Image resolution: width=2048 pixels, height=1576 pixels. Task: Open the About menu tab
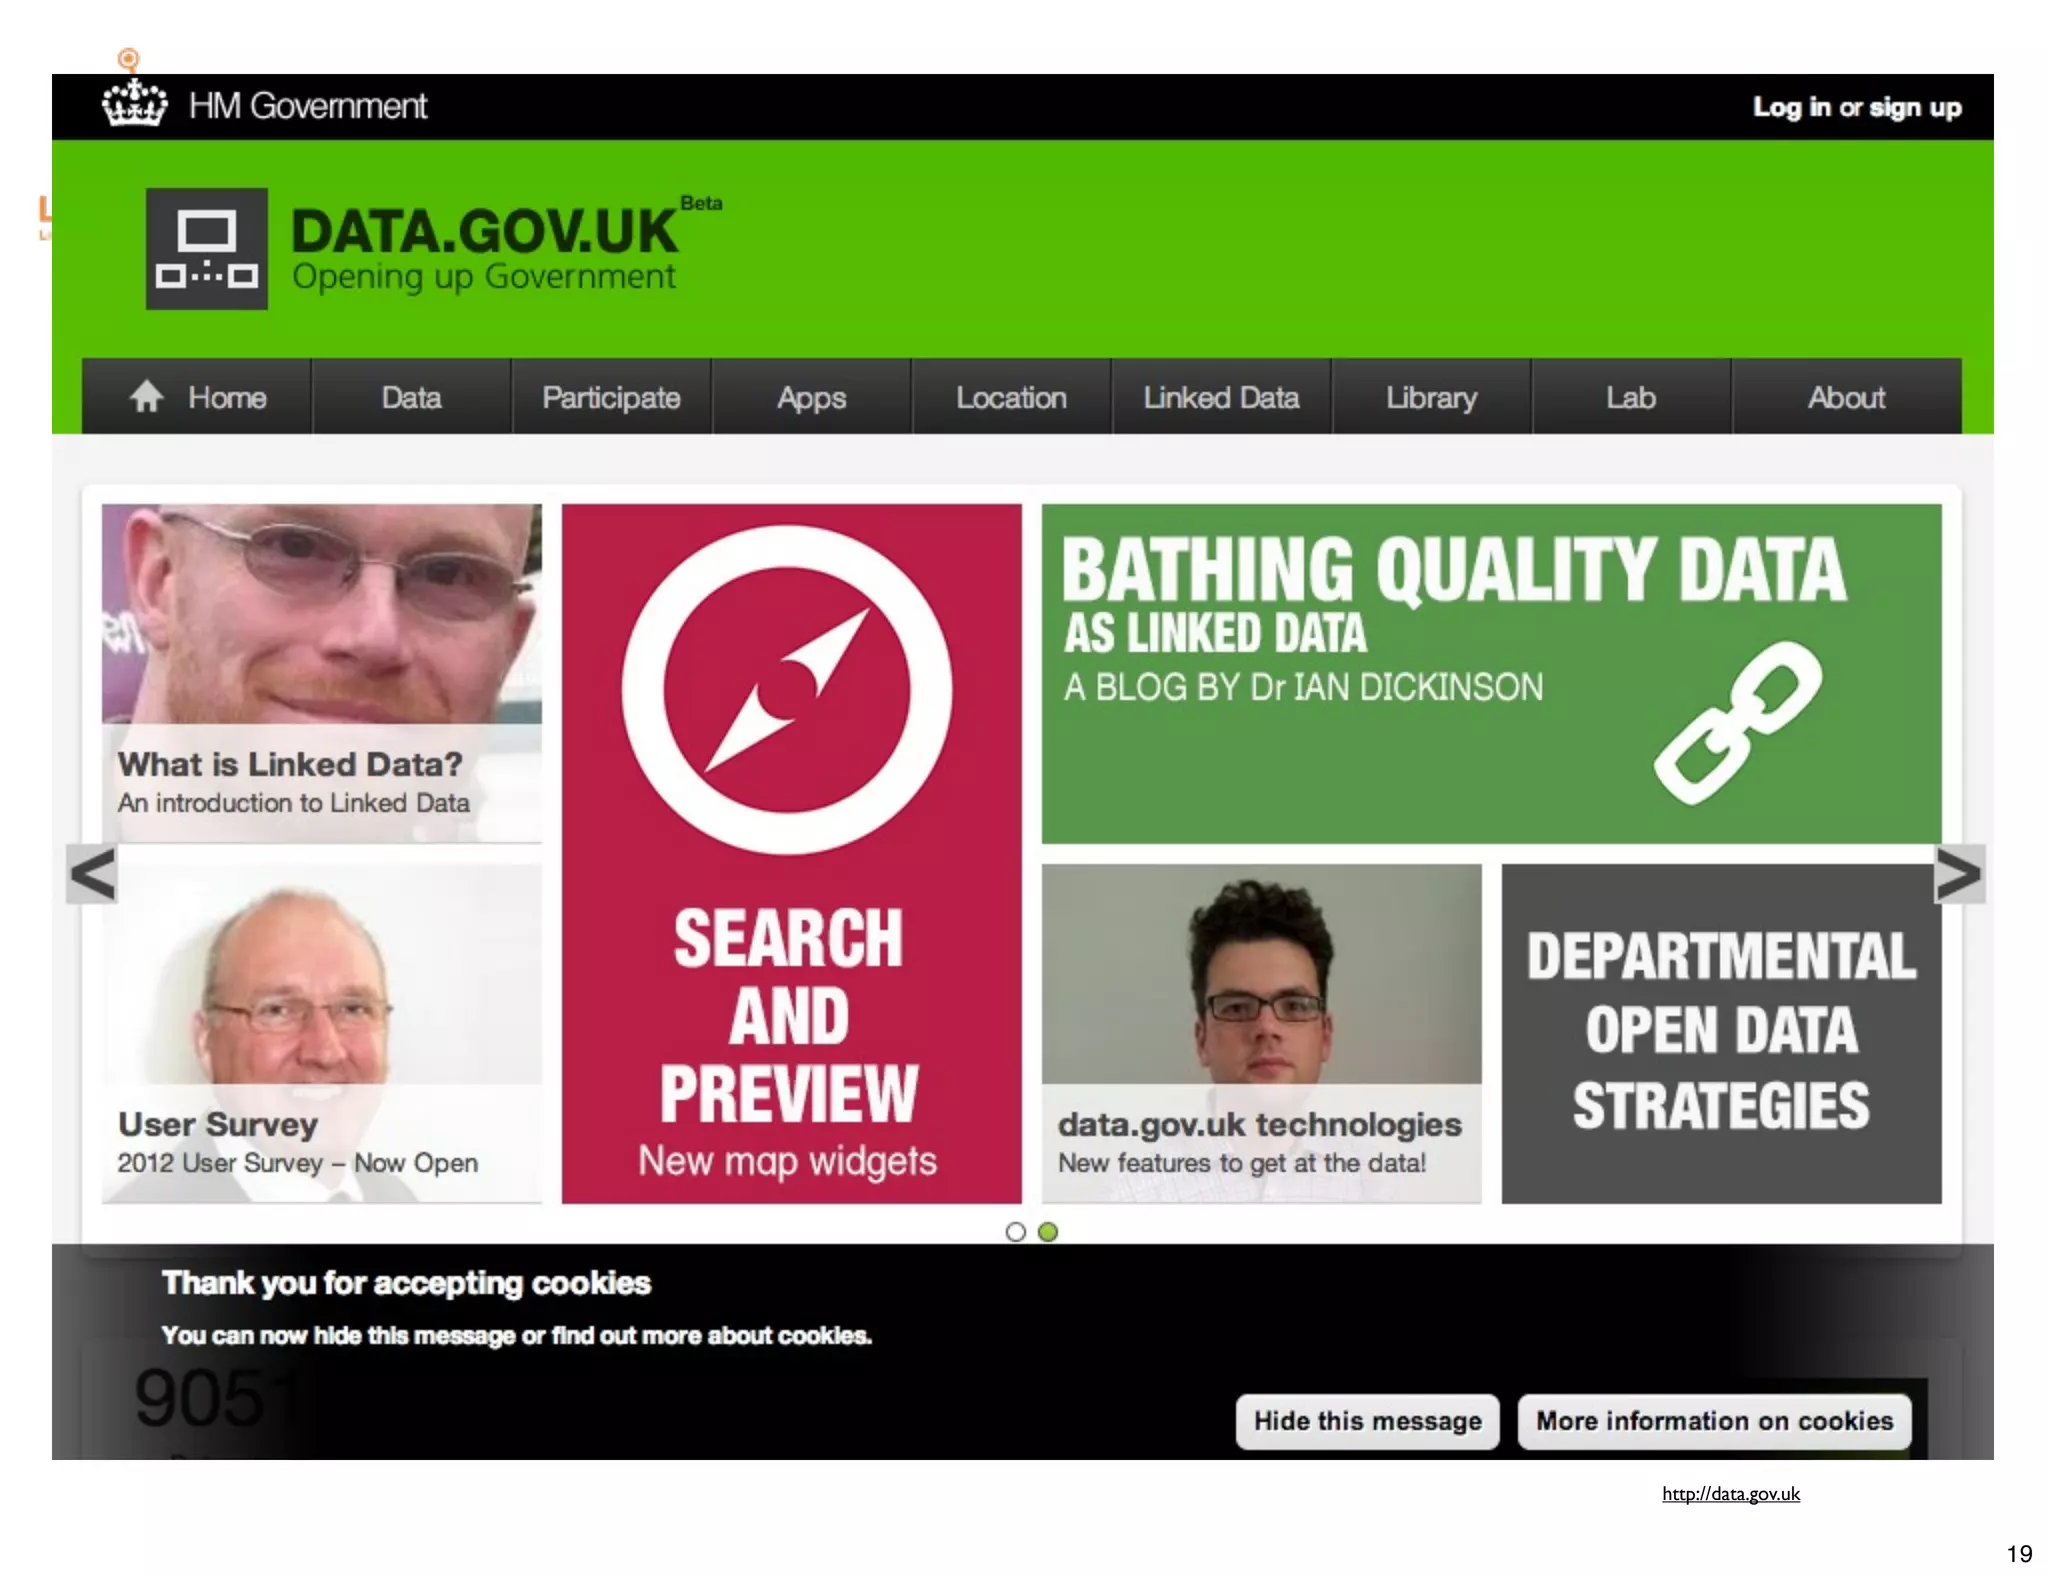pos(1846,397)
